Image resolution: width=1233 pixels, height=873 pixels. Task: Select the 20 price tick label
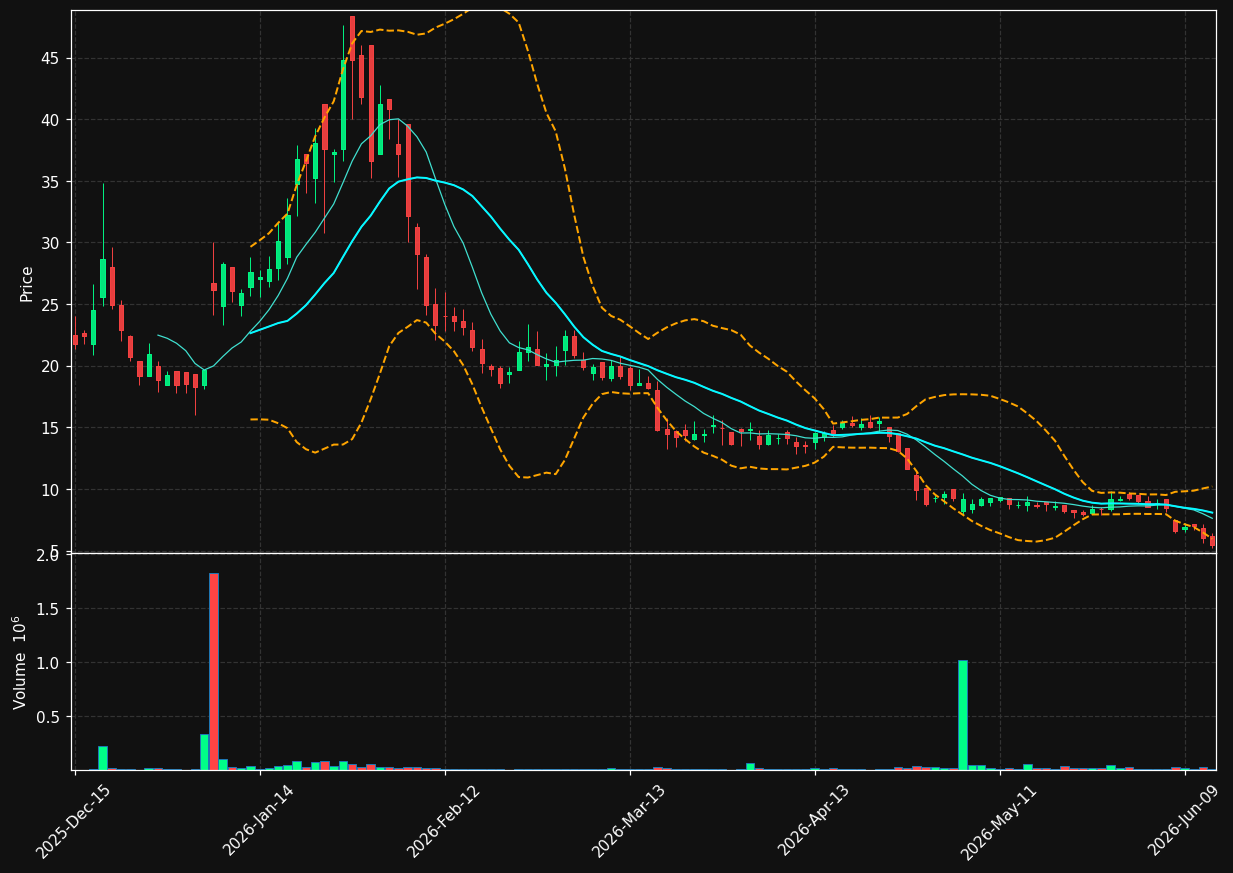pos(51,367)
